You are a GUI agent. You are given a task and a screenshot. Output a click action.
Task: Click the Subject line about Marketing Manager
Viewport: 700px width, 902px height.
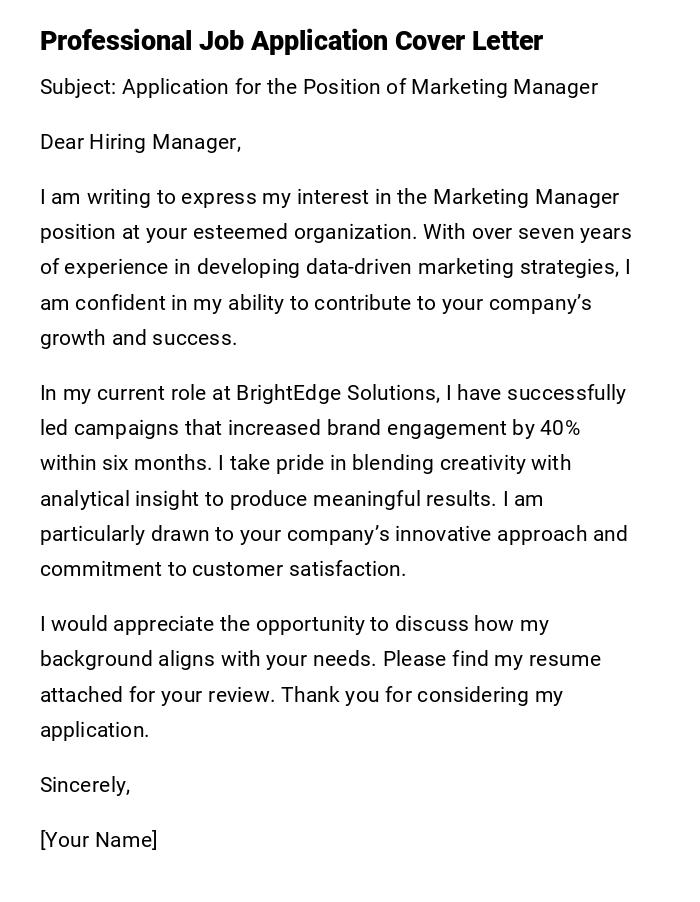point(319,87)
